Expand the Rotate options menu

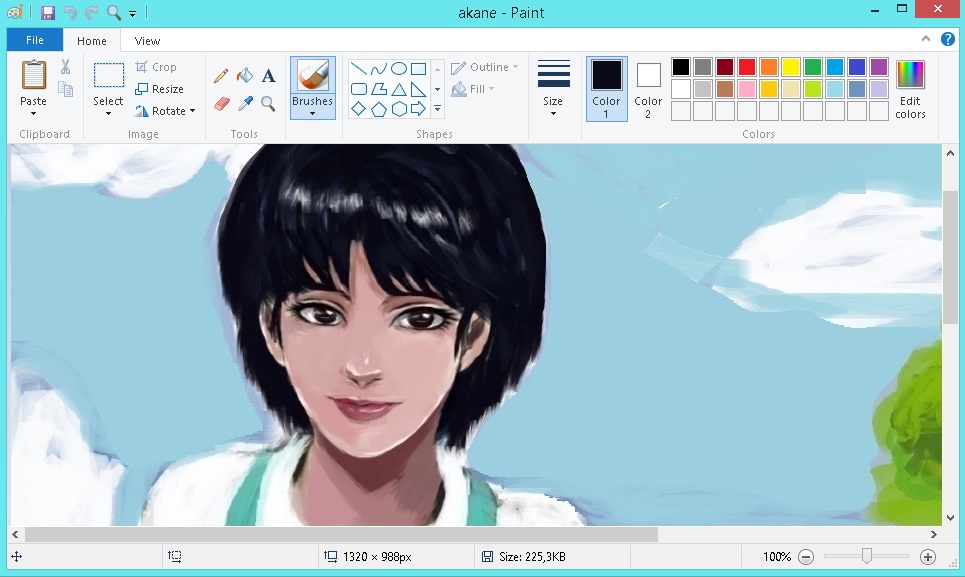click(192, 111)
